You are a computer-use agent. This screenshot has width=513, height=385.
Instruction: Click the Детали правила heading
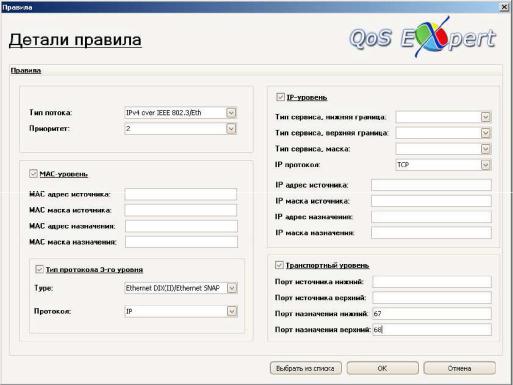(x=75, y=40)
